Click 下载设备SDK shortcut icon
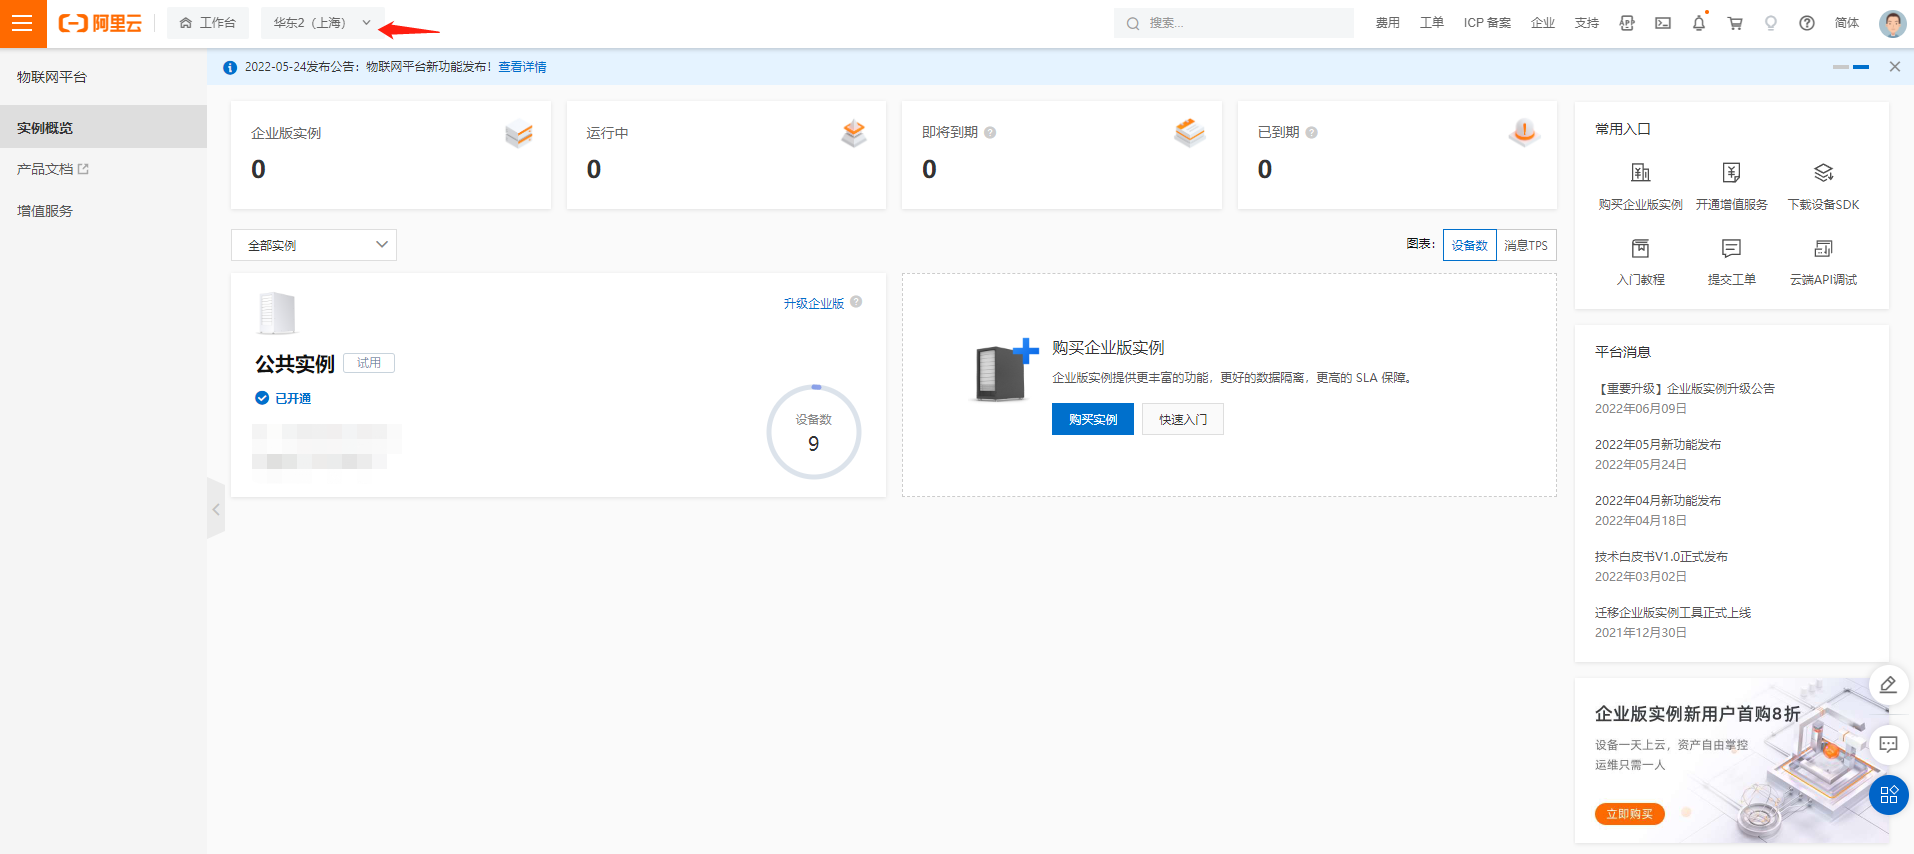 click(x=1823, y=173)
